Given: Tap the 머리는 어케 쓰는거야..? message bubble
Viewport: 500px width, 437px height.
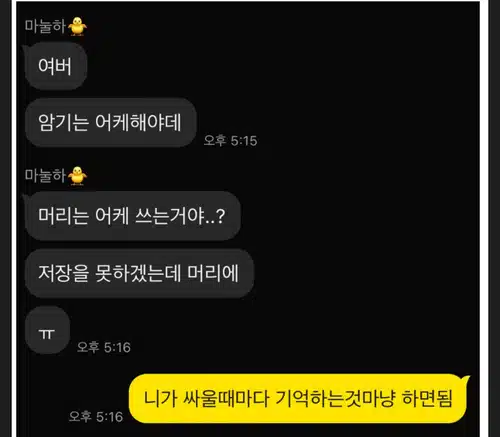Looking at the screenshot, I should point(132,216).
